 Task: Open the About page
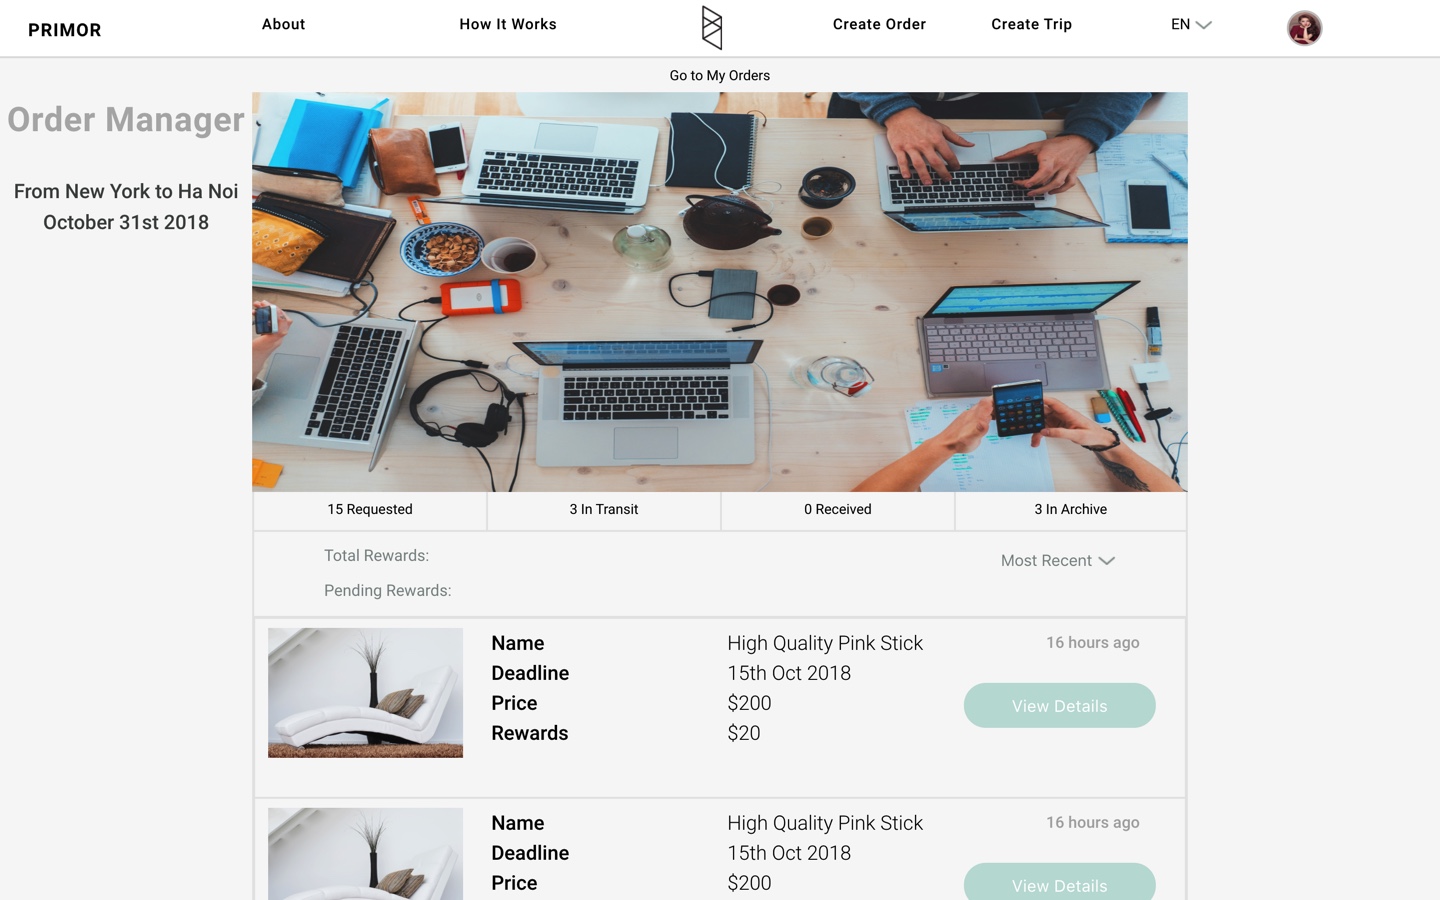tap(283, 24)
